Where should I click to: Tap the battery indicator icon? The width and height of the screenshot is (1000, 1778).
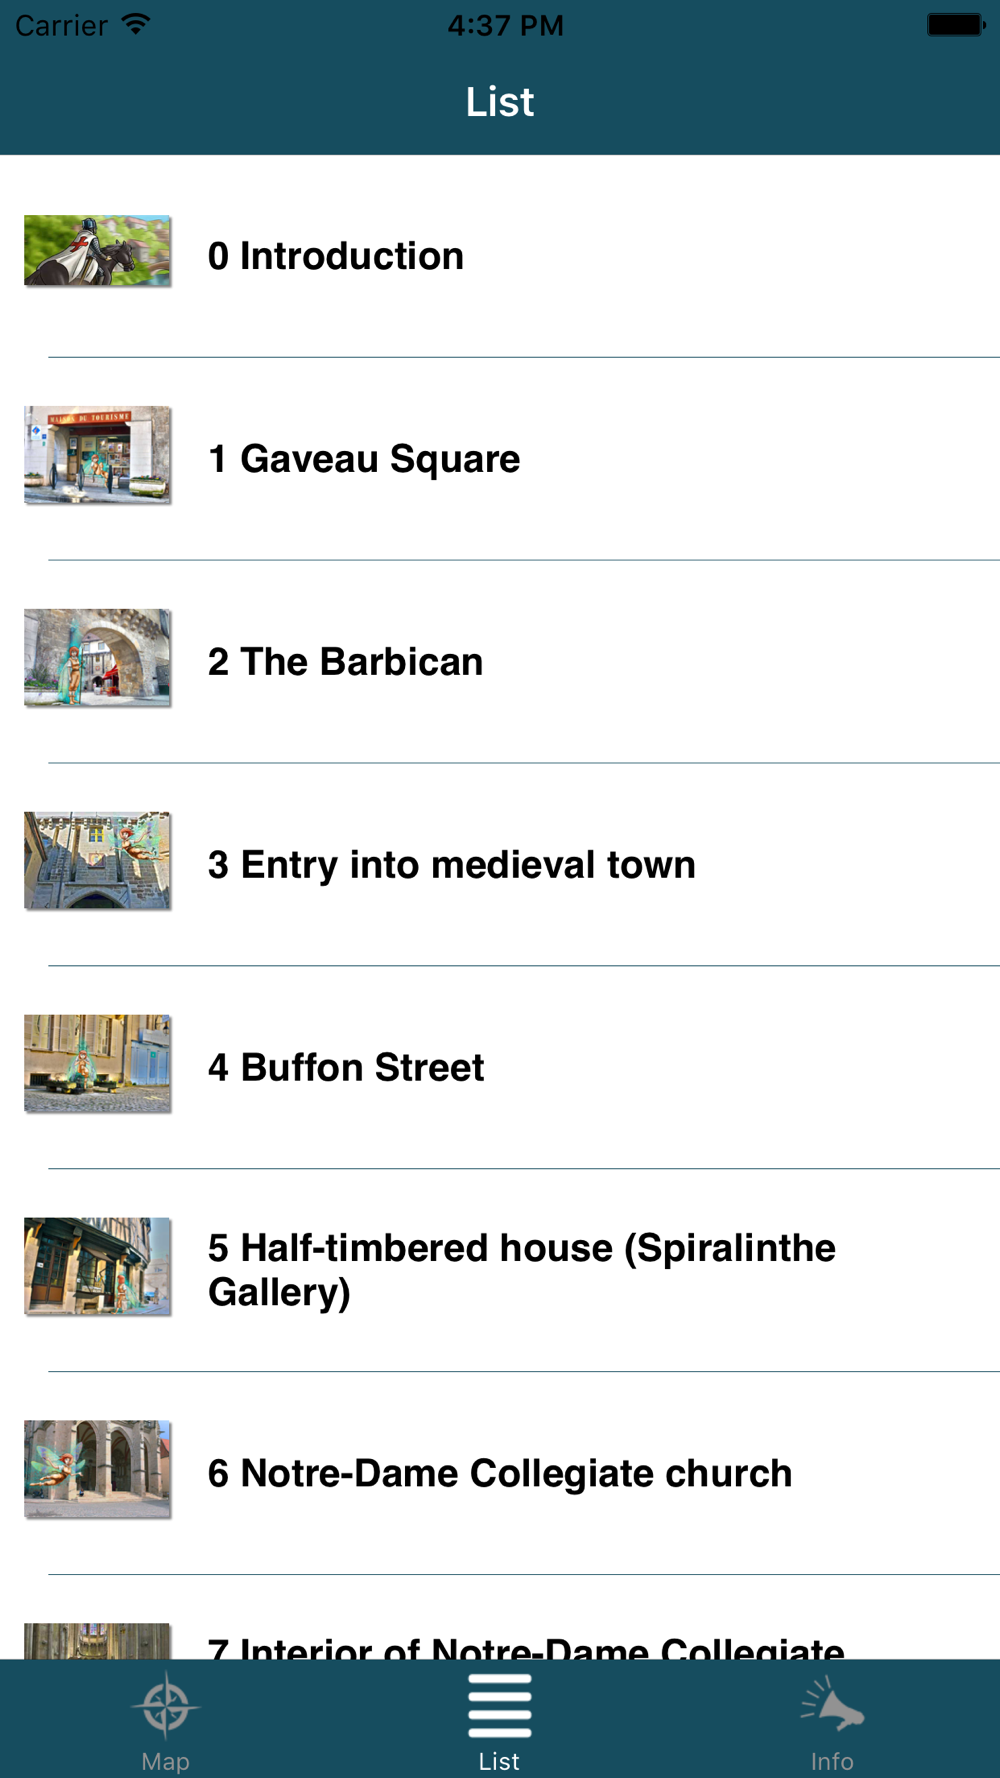pyautogui.click(x=956, y=24)
